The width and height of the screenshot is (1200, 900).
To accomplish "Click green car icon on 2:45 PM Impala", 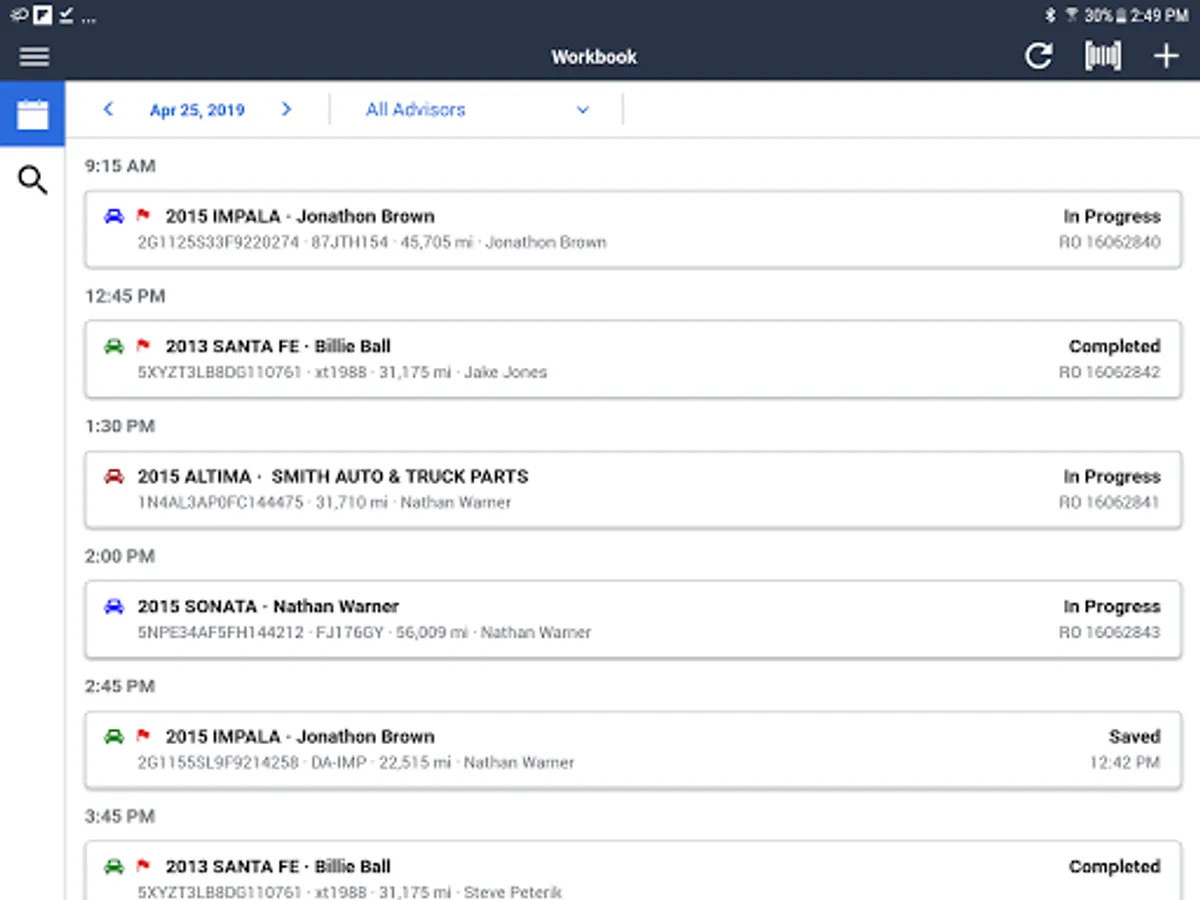I will (114, 736).
